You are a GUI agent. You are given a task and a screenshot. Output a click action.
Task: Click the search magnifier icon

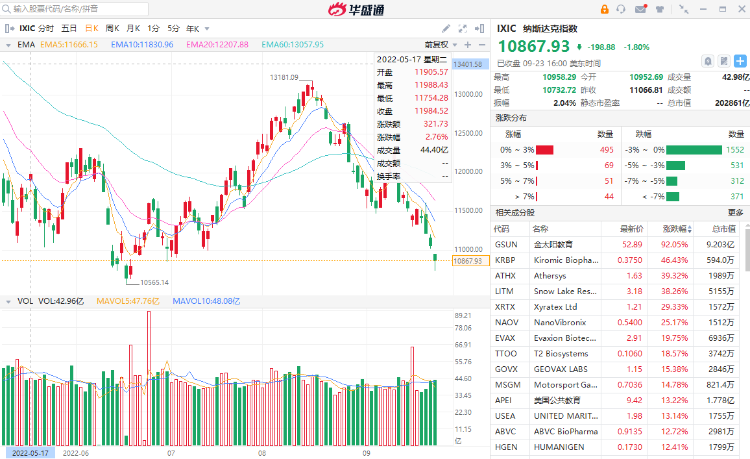click(6, 9)
